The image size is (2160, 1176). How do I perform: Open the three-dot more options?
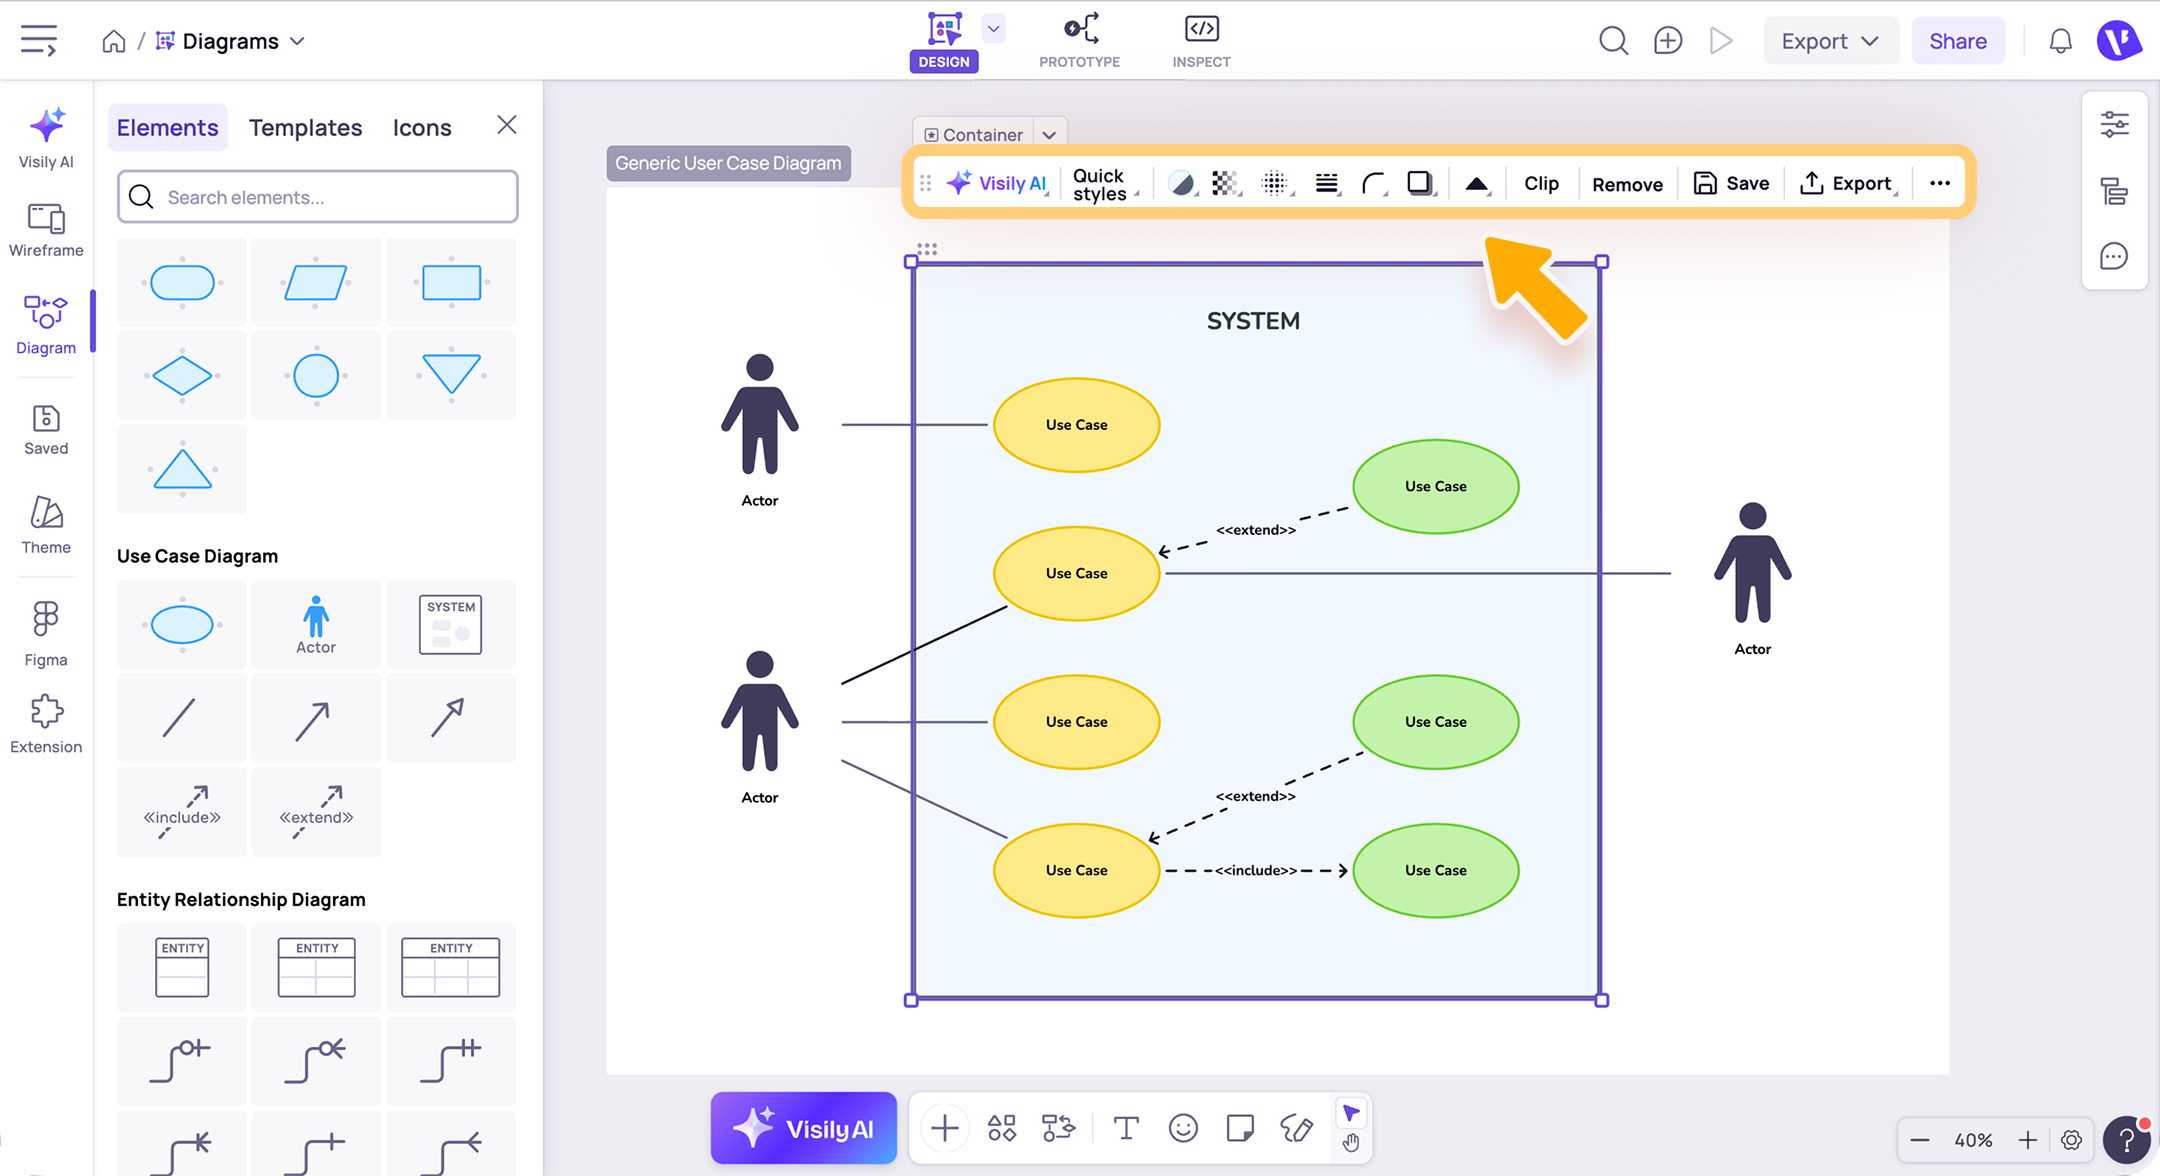click(x=1940, y=183)
